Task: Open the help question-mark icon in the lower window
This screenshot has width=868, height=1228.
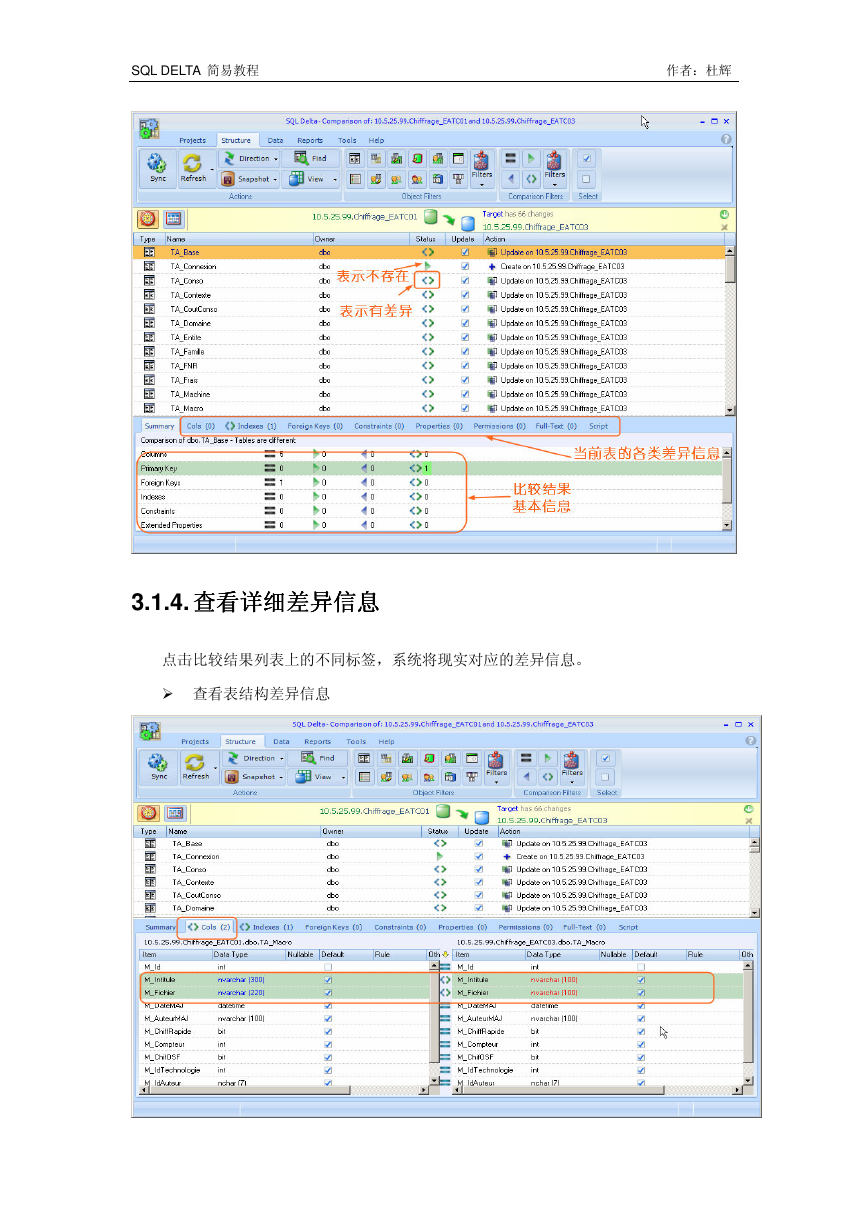Action: 750,741
